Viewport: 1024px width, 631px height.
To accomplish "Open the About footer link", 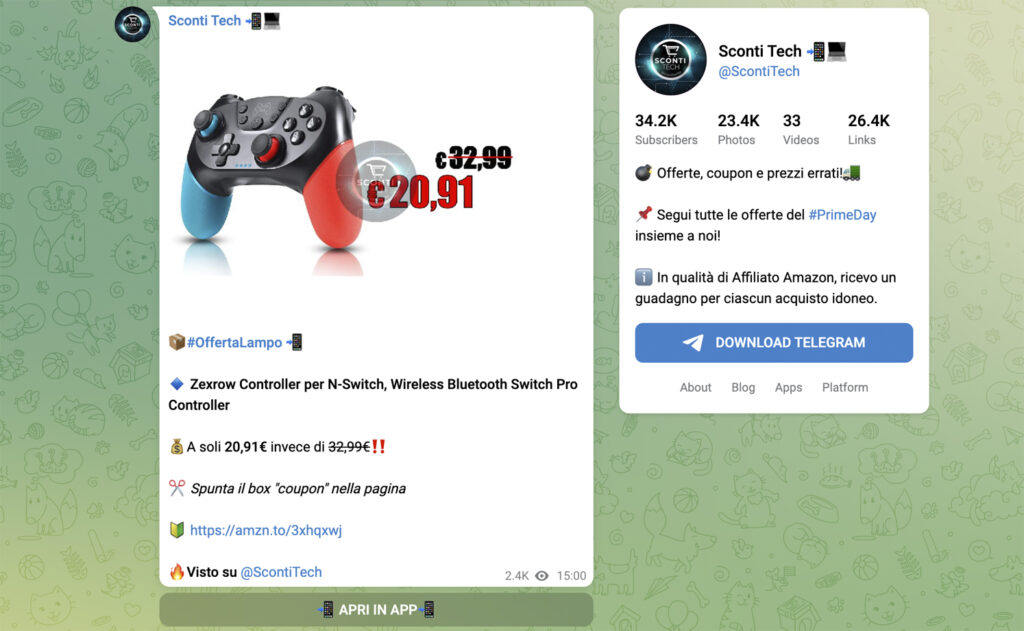I will click(x=696, y=387).
